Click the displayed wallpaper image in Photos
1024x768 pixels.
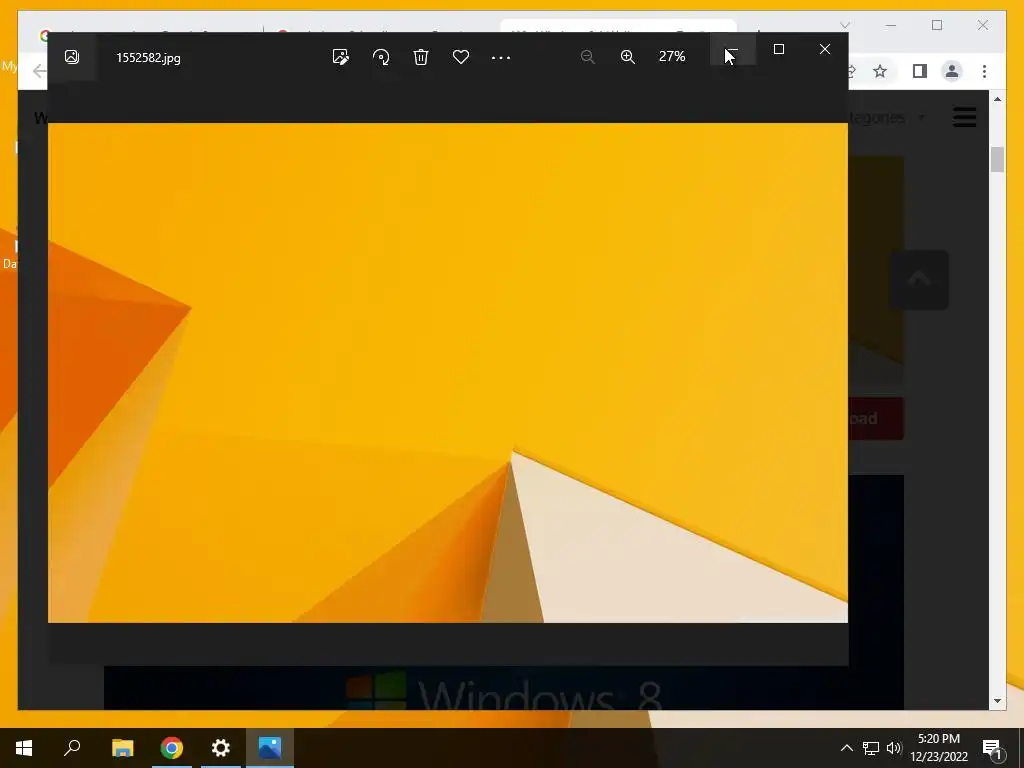coord(448,373)
